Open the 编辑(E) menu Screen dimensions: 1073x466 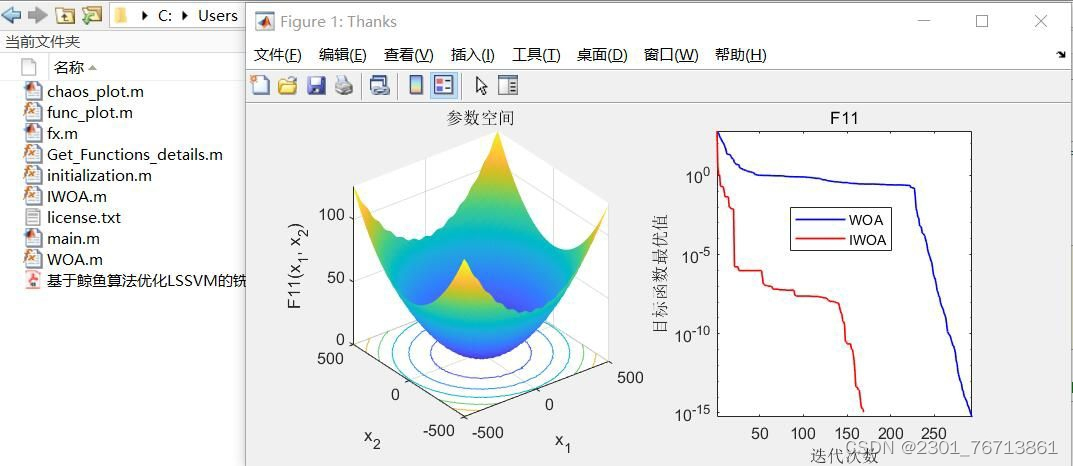pyautogui.click(x=343, y=55)
